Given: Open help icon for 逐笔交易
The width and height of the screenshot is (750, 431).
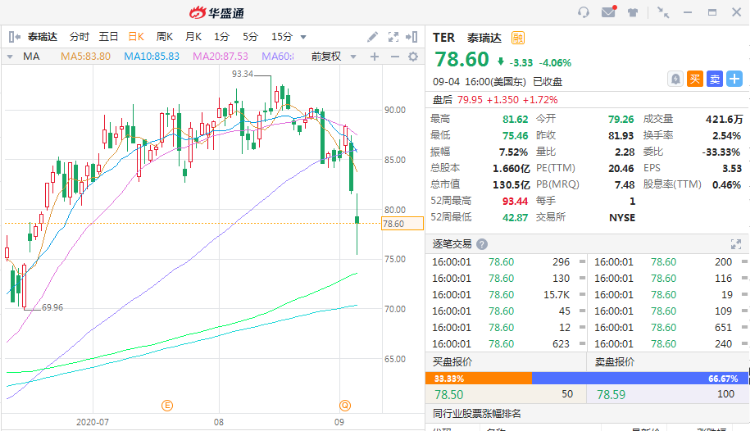Looking at the screenshot, I should [x=482, y=244].
